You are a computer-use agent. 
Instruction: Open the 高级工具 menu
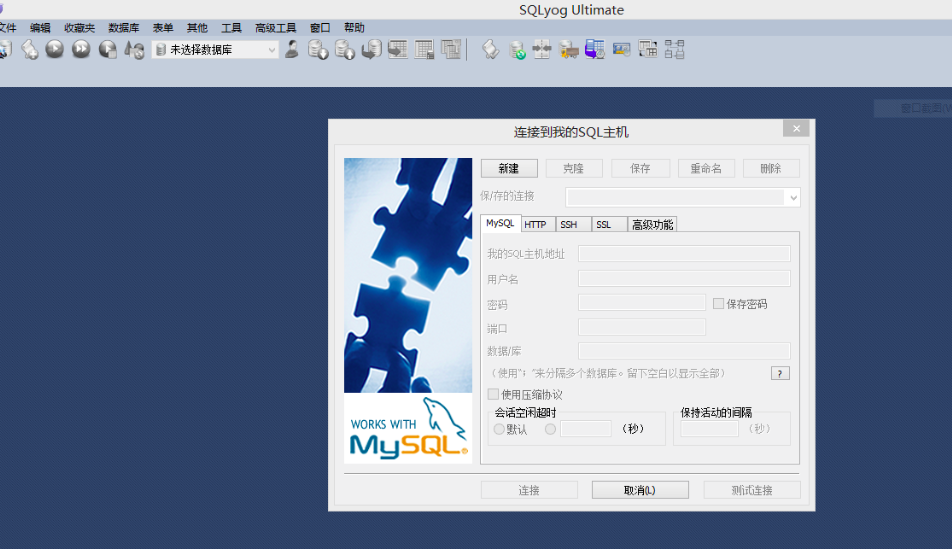[x=276, y=27]
